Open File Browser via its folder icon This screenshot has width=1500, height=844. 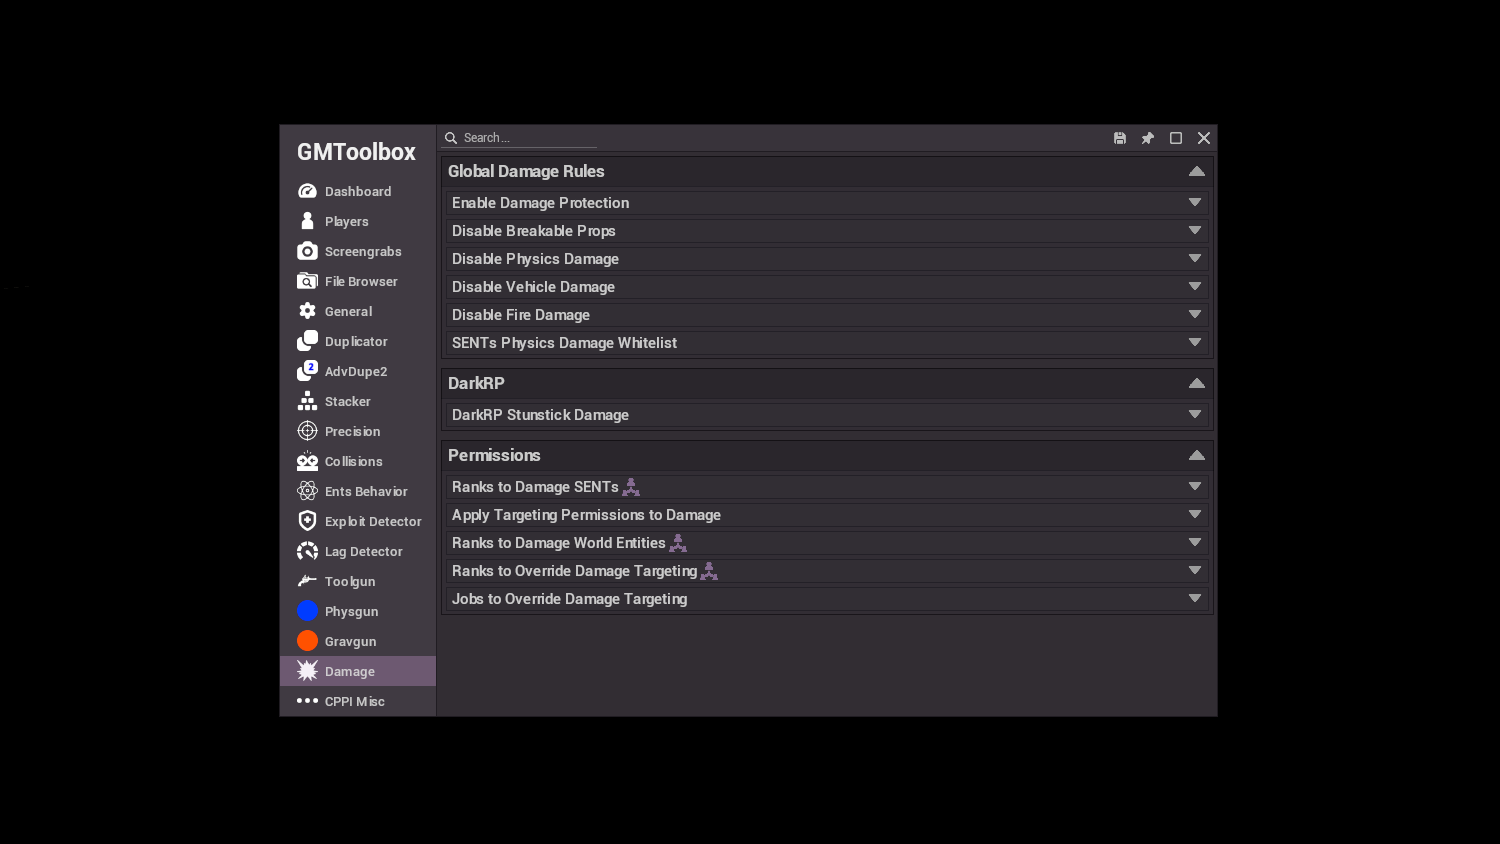click(307, 281)
